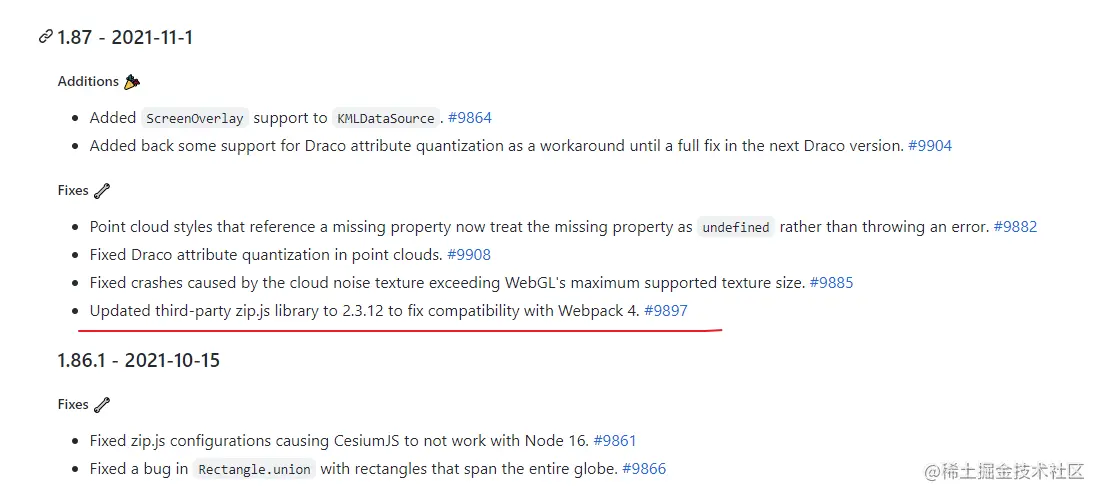Click the 1.87 - 2021-11-1 release heading
Viewport: 1101px width, 498px height.
pos(125,38)
